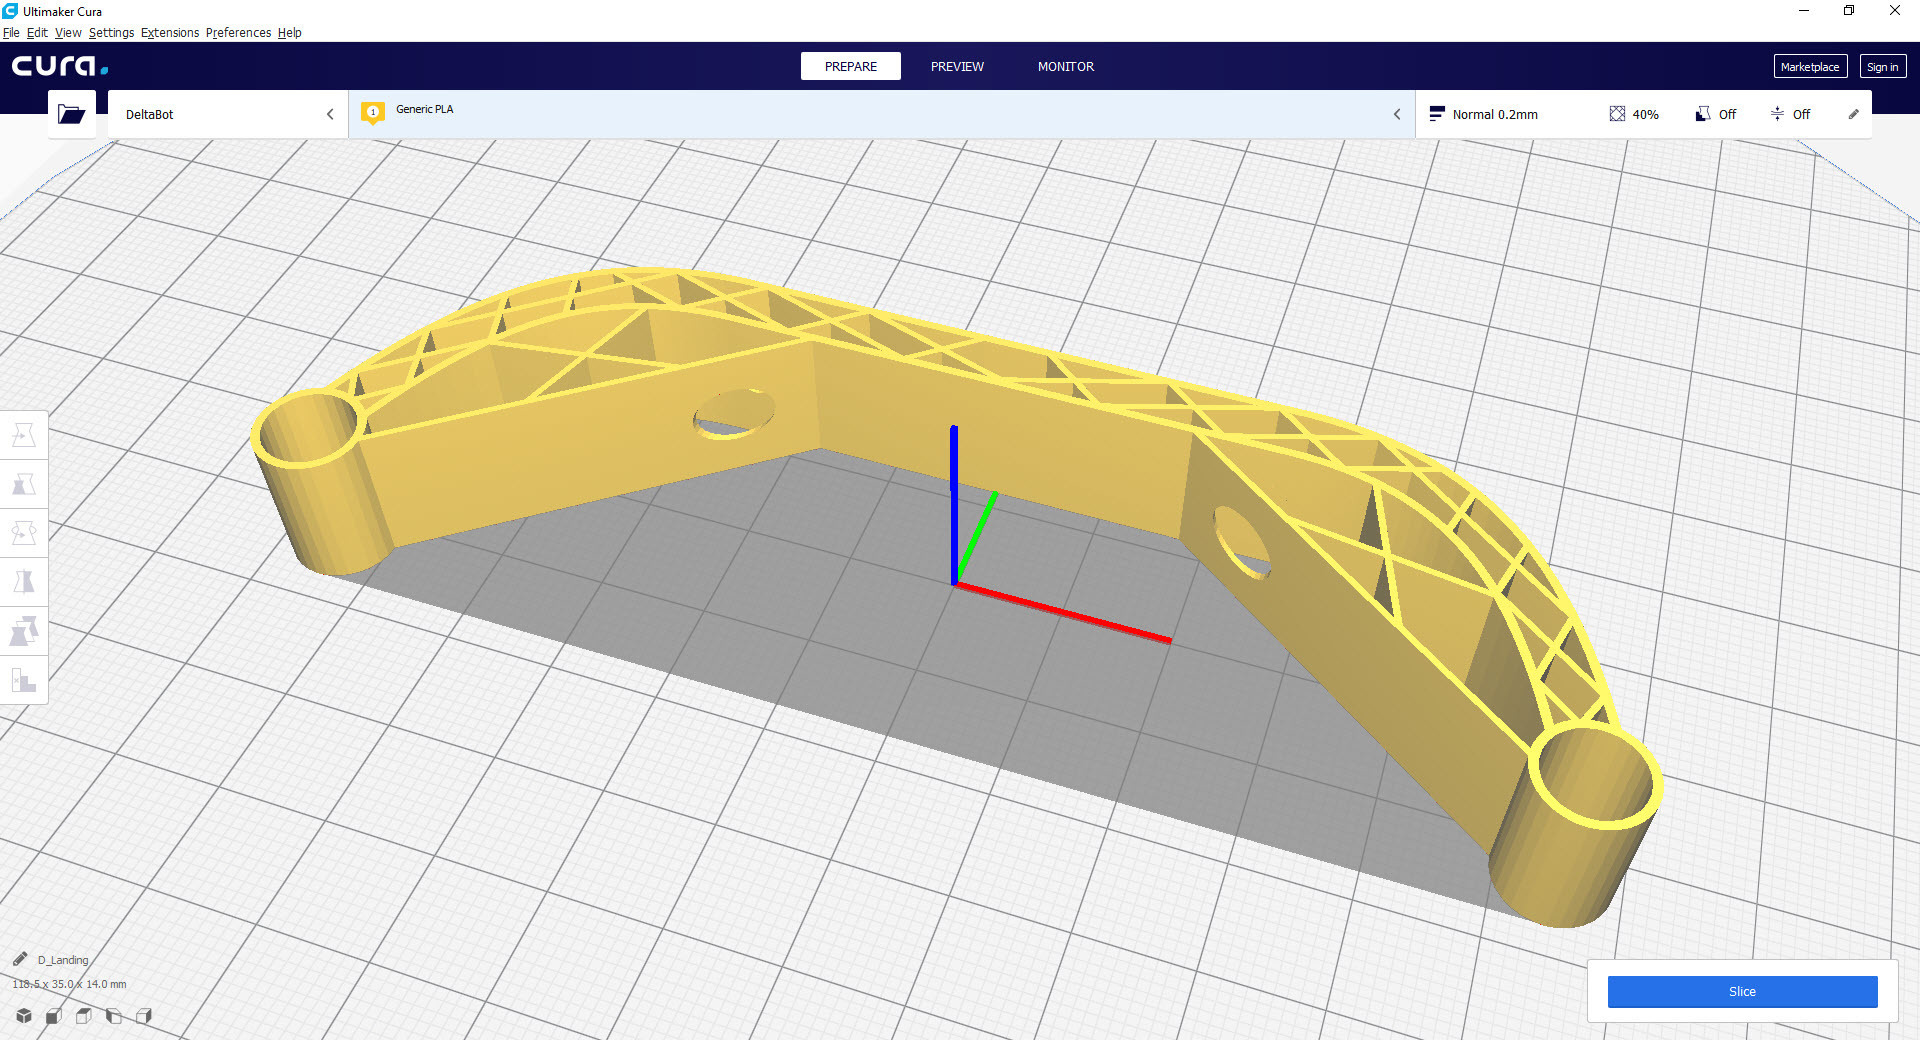
Task: Click the infill density icon showing 40%
Action: point(1617,114)
